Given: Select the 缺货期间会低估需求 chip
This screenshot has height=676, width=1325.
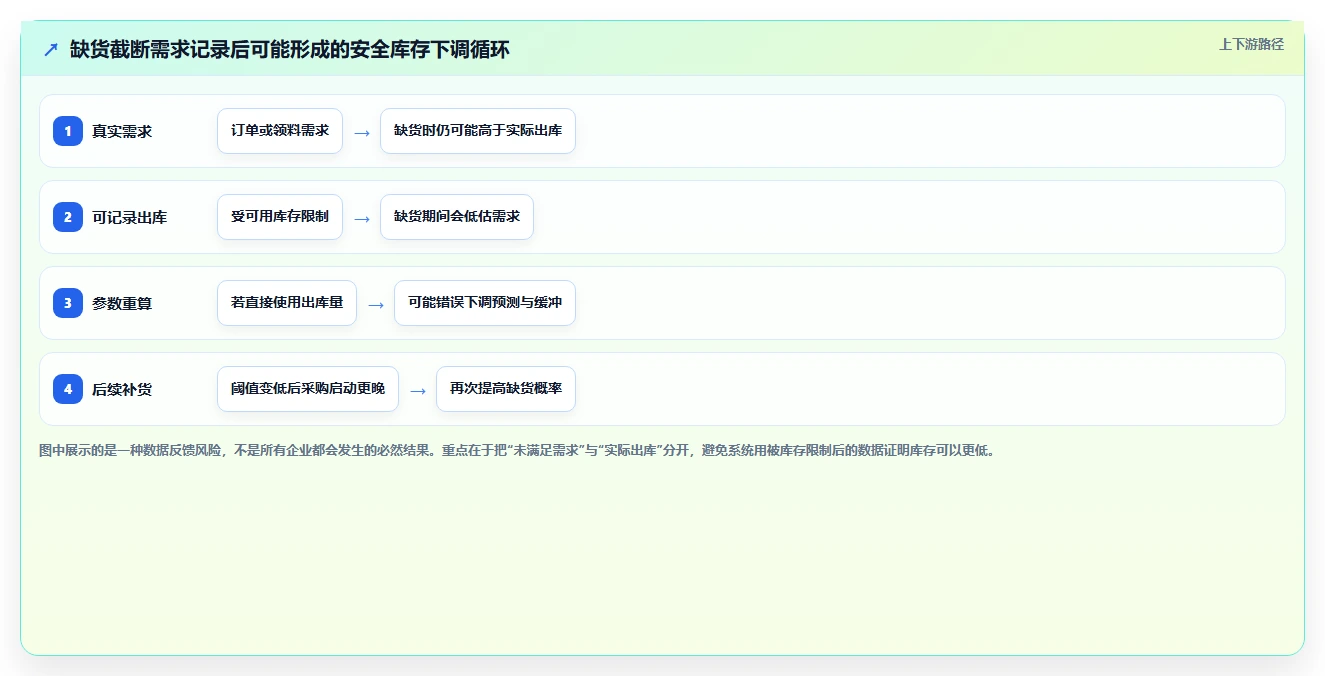Looking at the screenshot, I should (457, 217).
